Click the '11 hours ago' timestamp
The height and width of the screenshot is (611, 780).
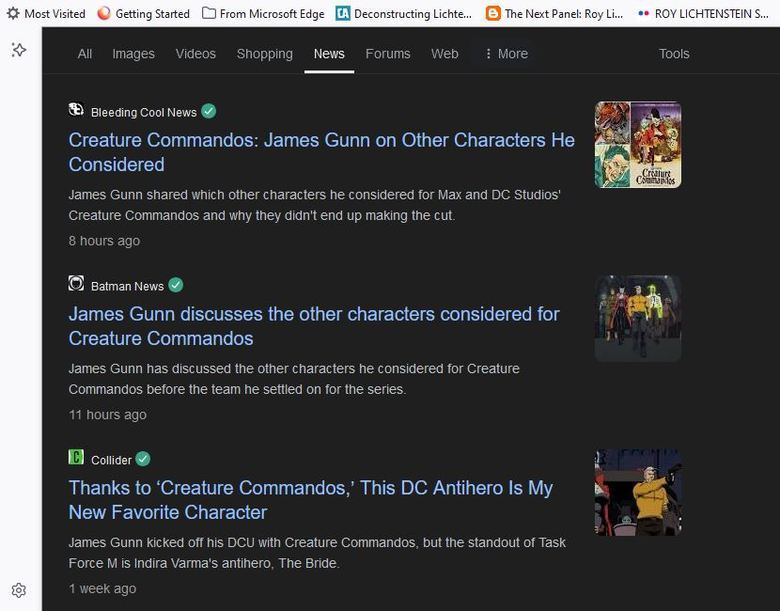[107, 414]
